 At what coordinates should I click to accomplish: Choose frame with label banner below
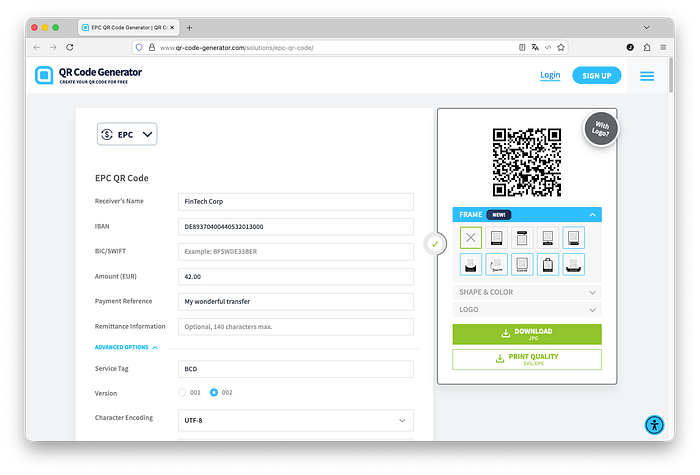pyautogui.click(x=496, y=238)
